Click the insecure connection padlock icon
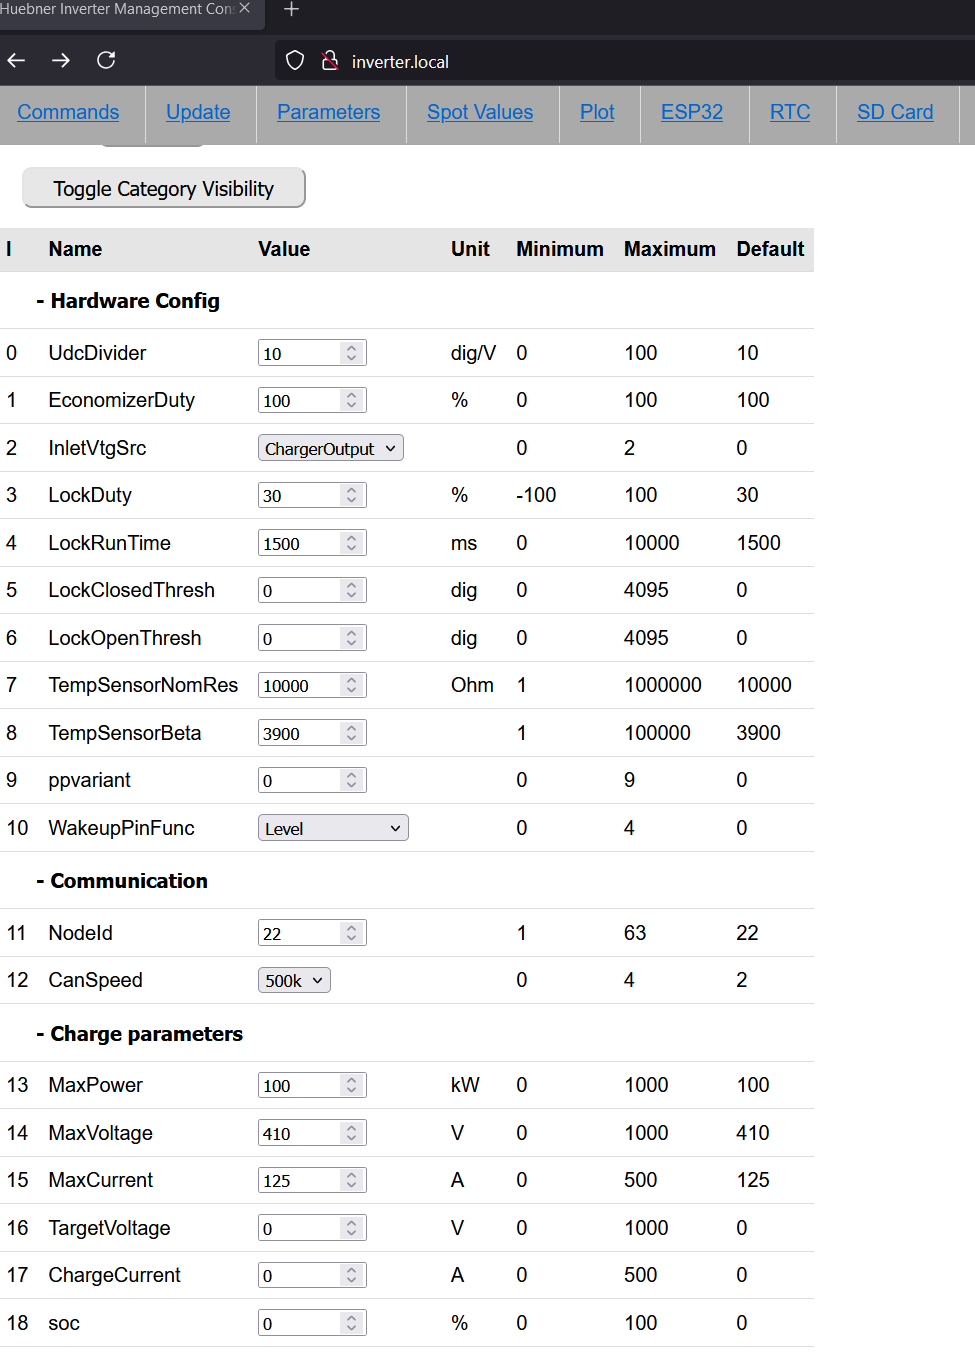The width and height of the screenshot is (975, 1352). 329,61
